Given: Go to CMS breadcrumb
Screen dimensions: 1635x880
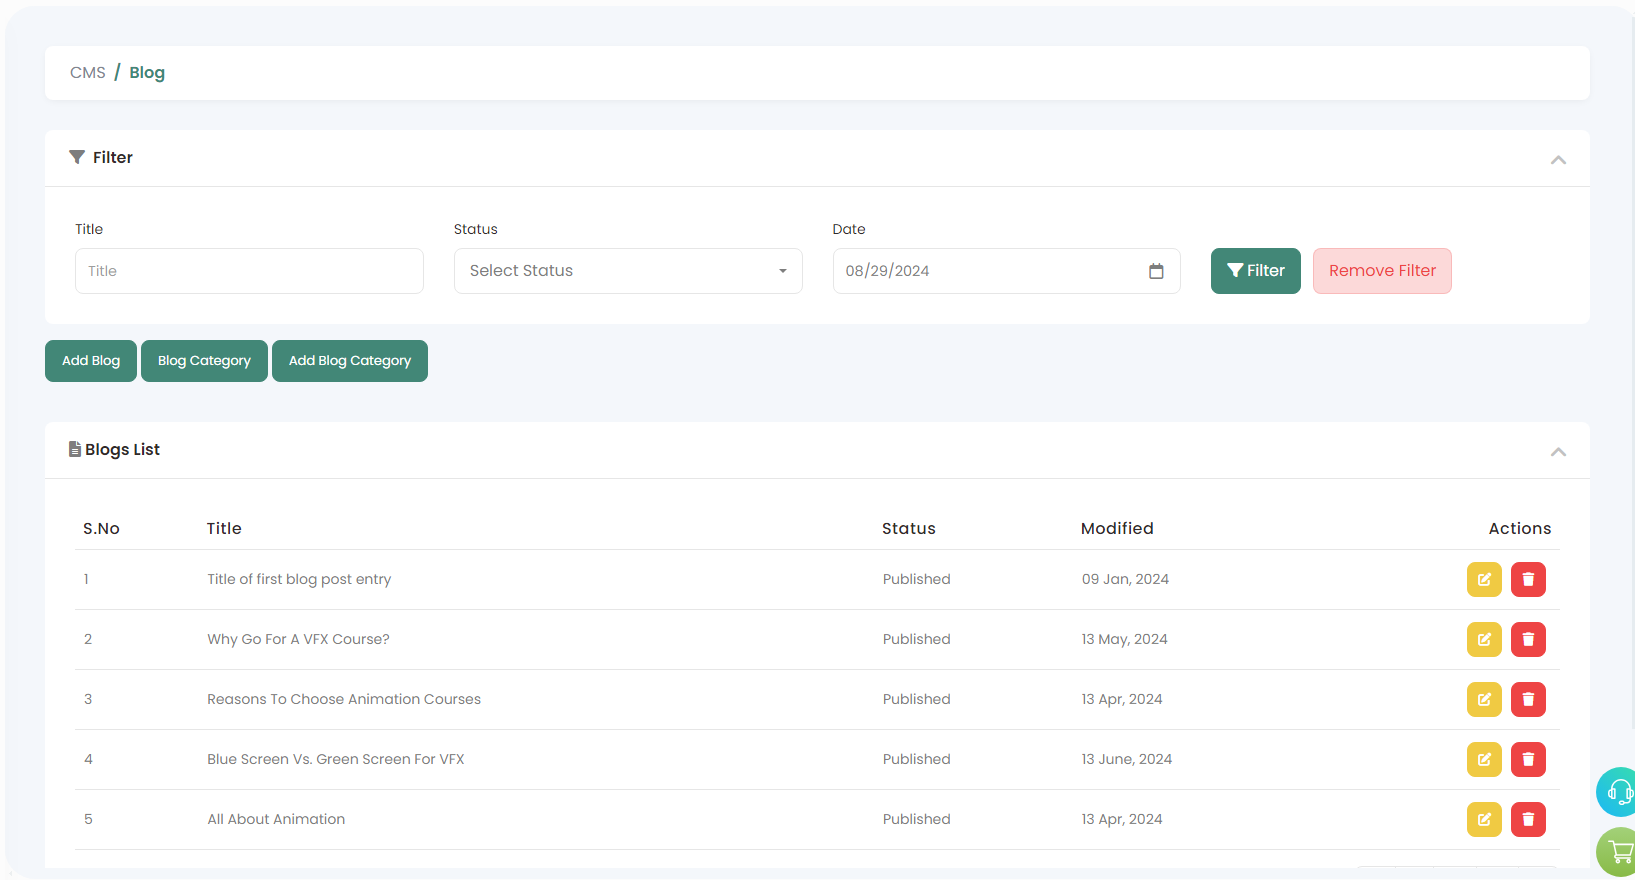Looking at the screenshot, I should pyautogui.click(x=88, y=73).
